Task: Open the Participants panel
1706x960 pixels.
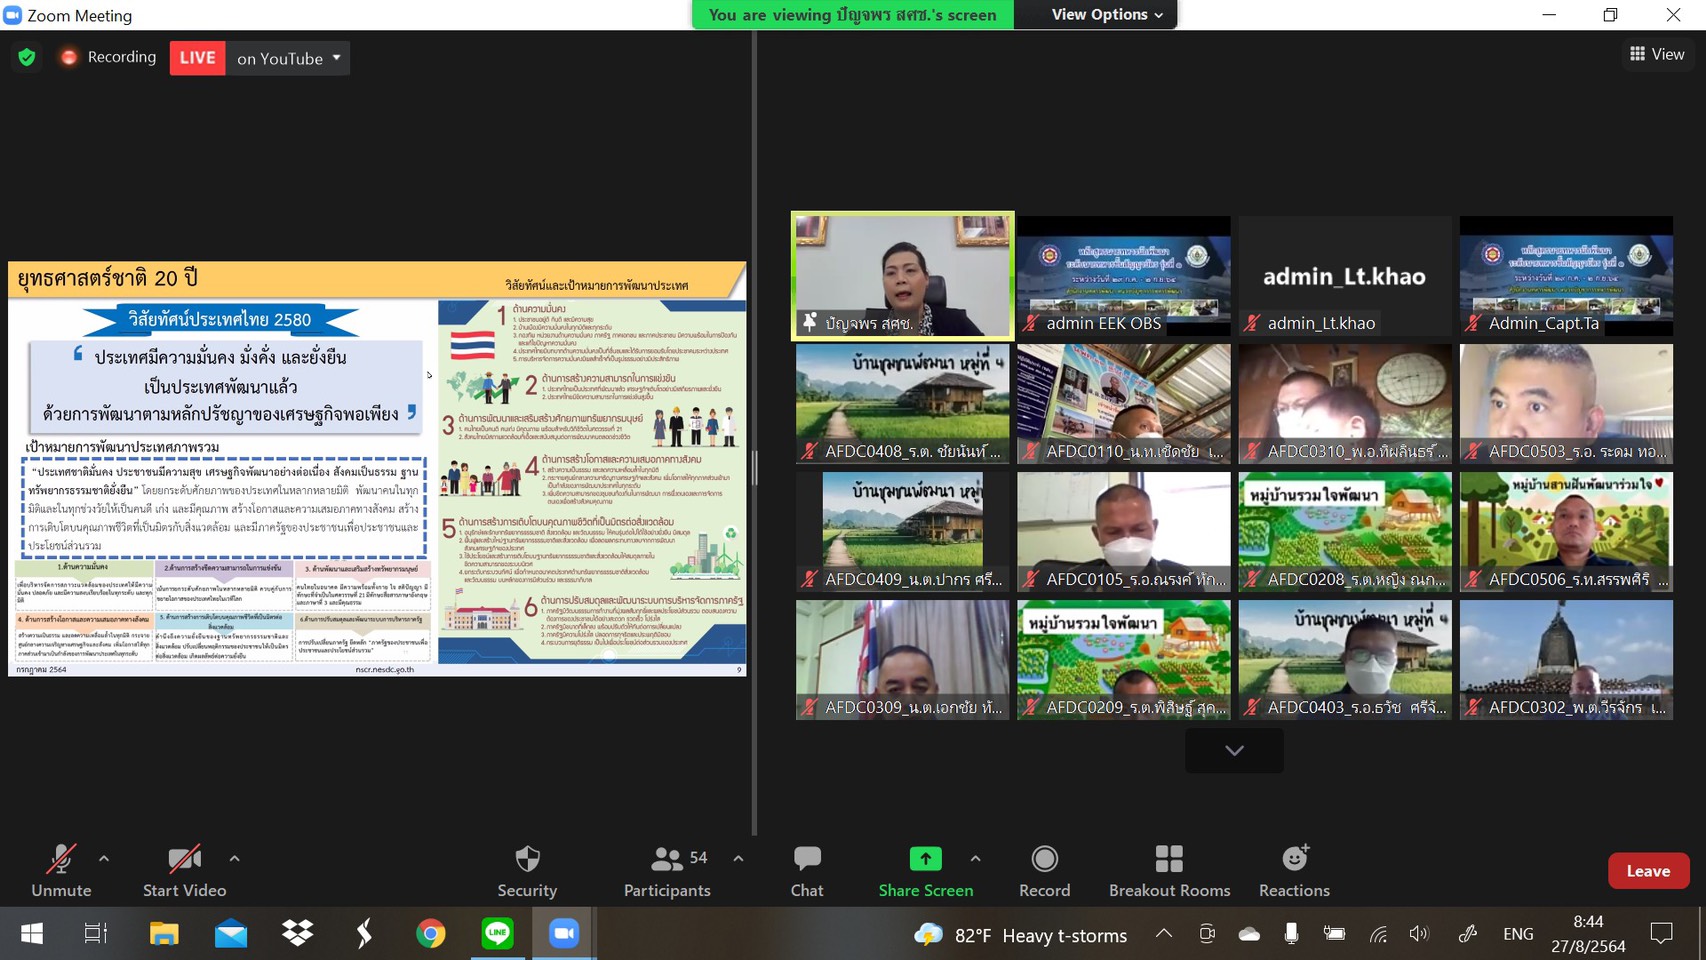Action: (x=667, y=871)
